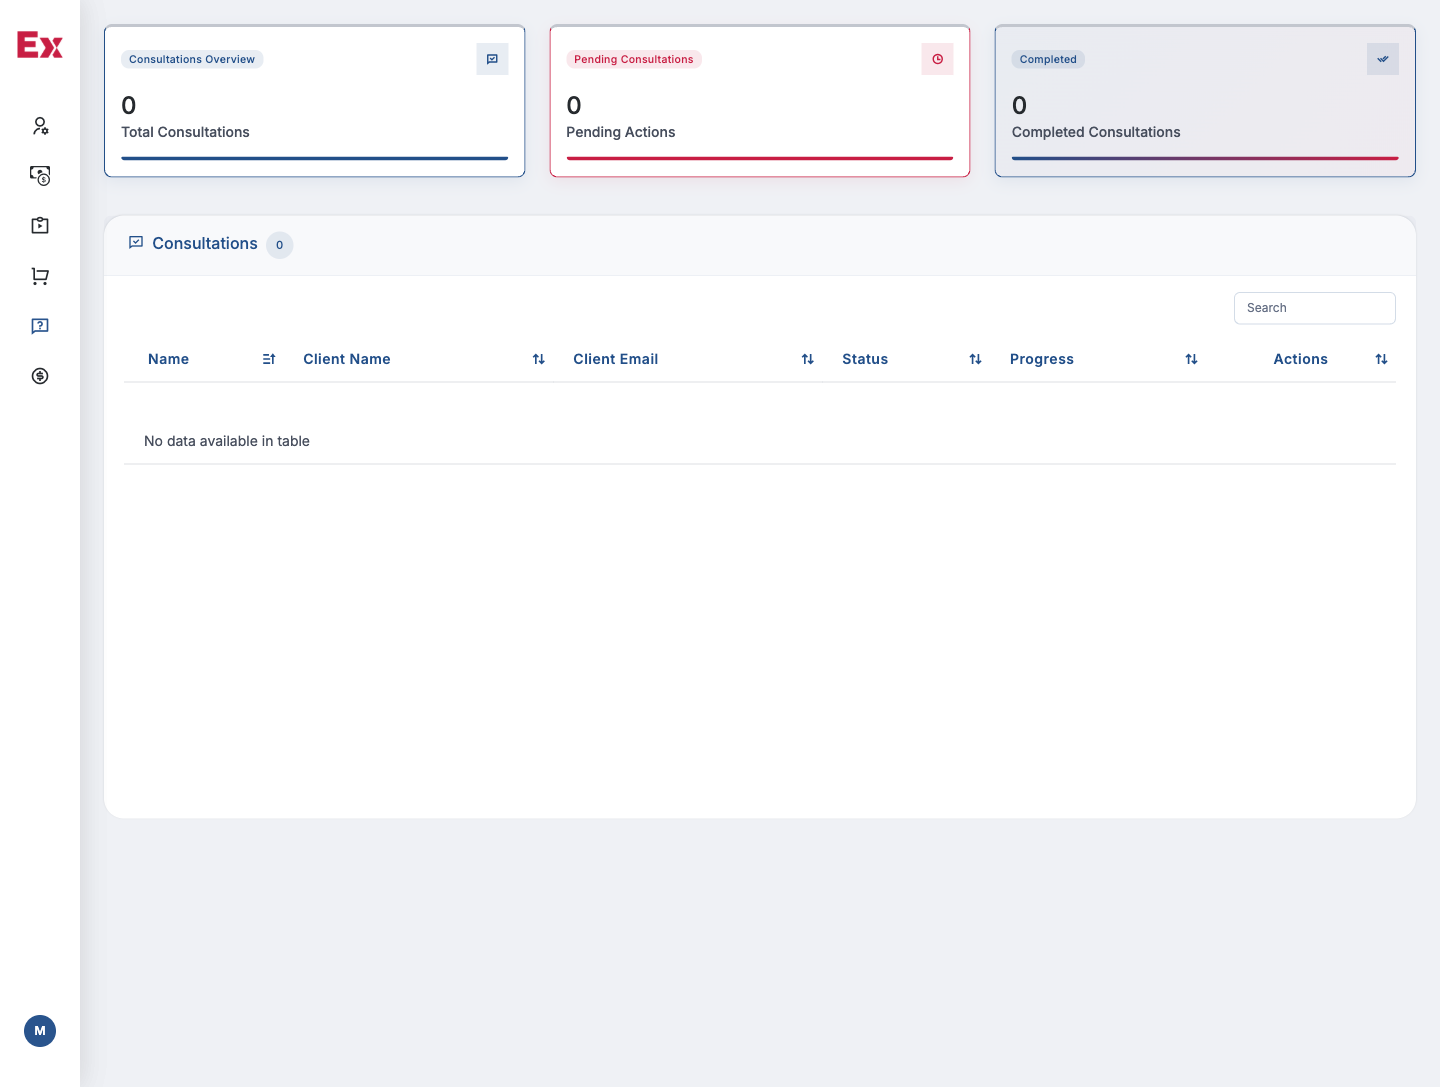Screen dimensions: 1440x1087
Task: Sort by the Name column sort icon
Action: (x=269, y=359)
